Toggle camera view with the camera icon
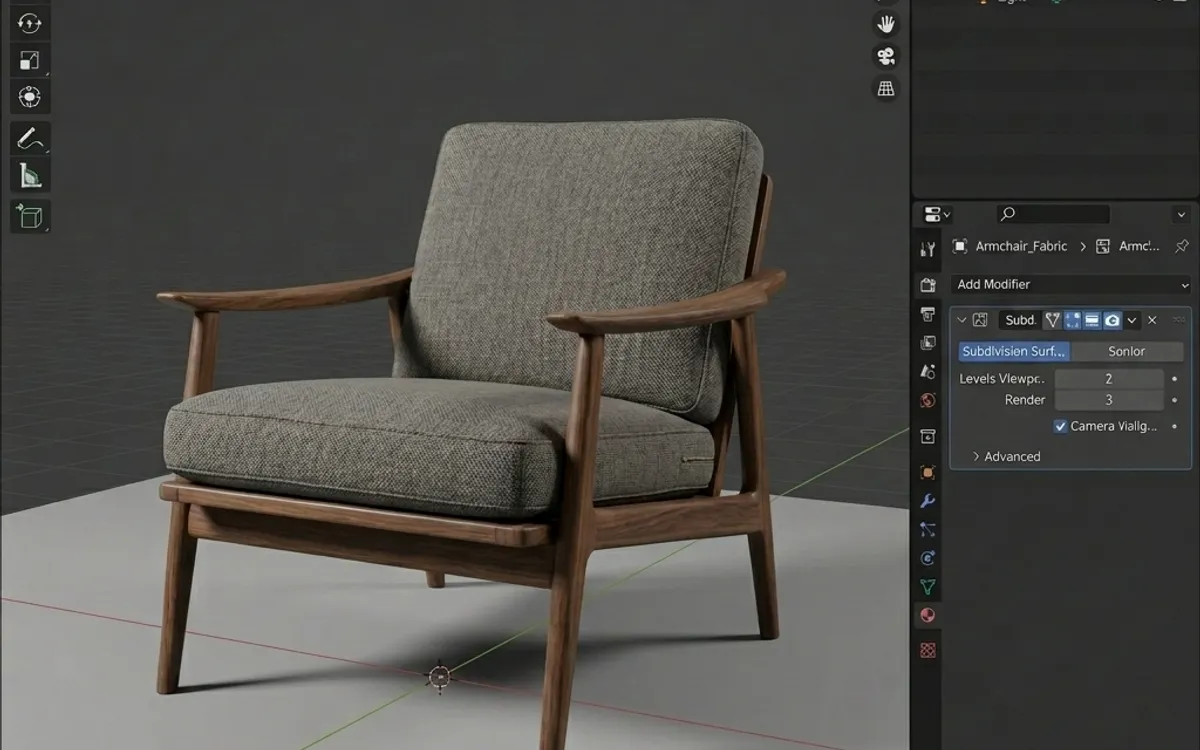Viewport: 1200px width, 750px height. tap(885, 56)
